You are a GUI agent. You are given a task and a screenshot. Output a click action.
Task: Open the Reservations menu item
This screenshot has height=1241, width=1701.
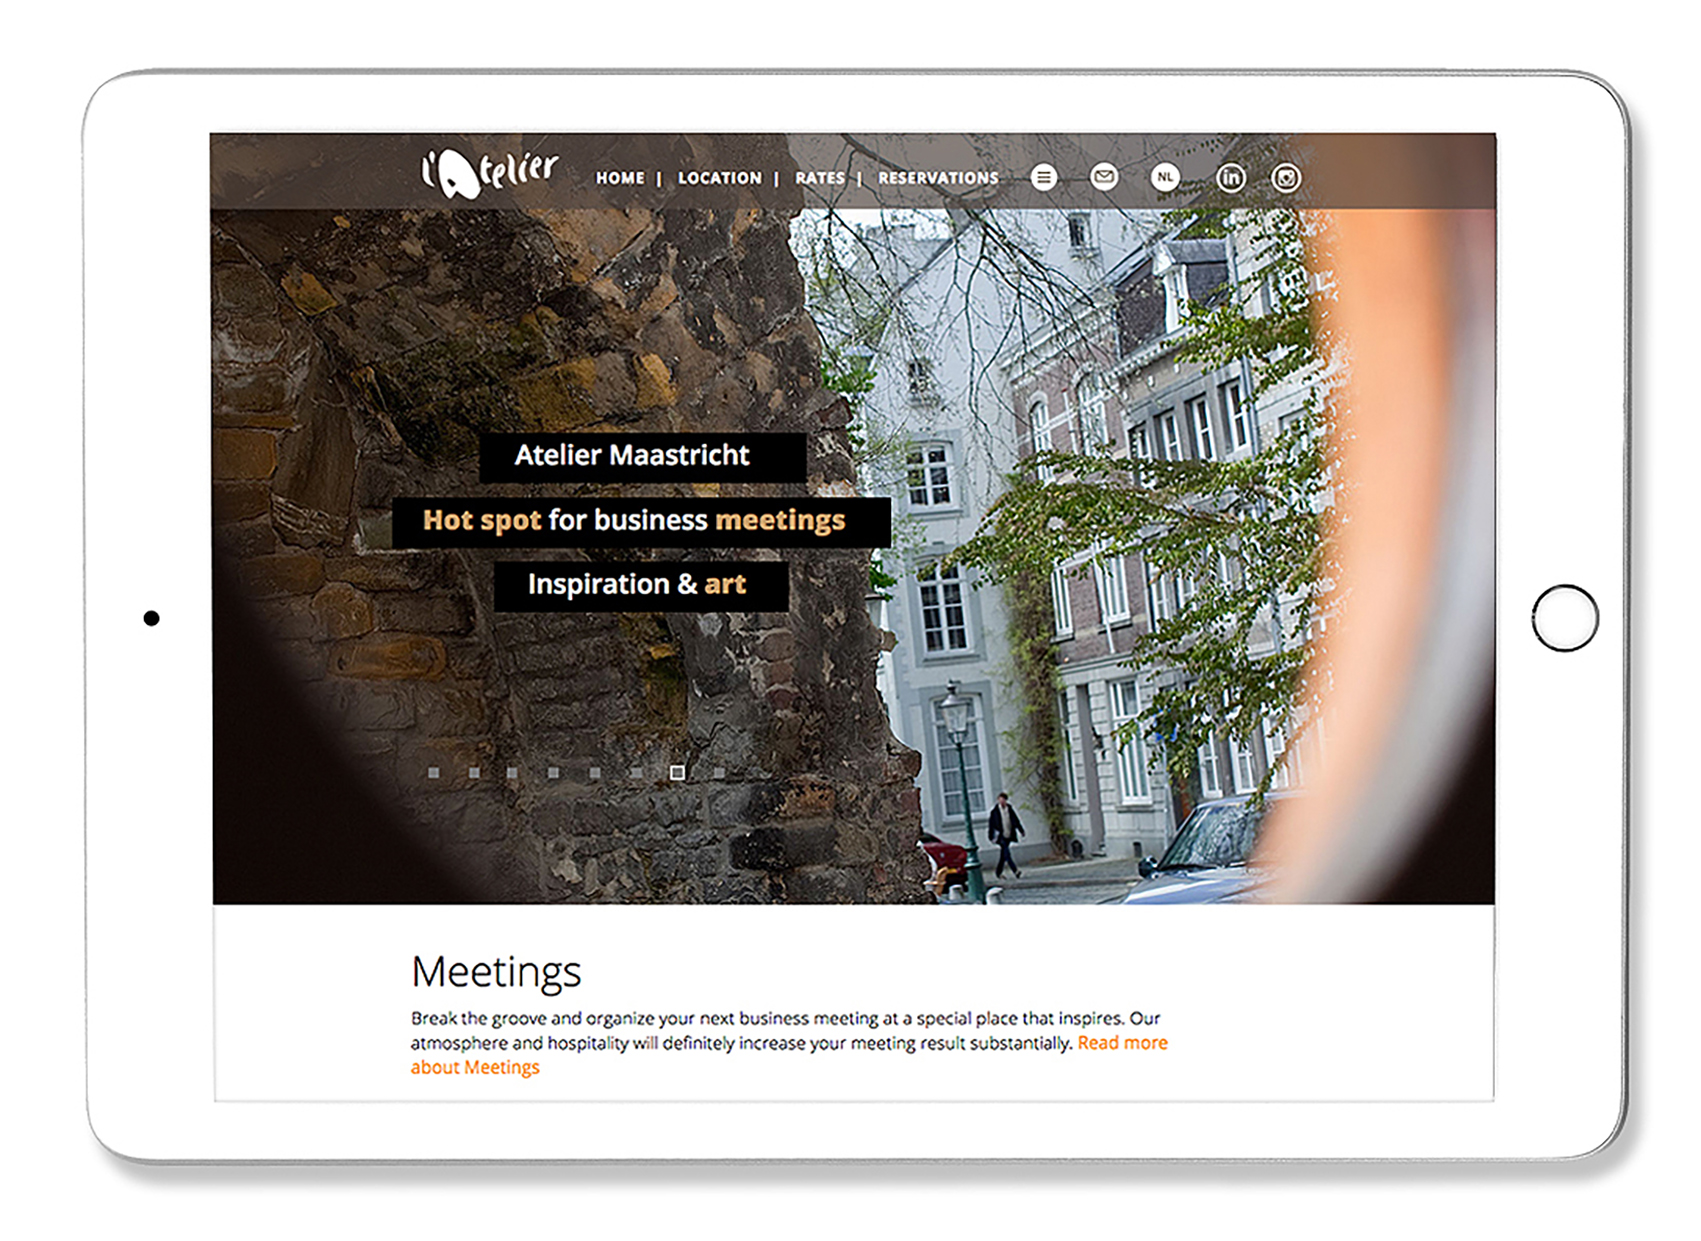click(937, 178)
